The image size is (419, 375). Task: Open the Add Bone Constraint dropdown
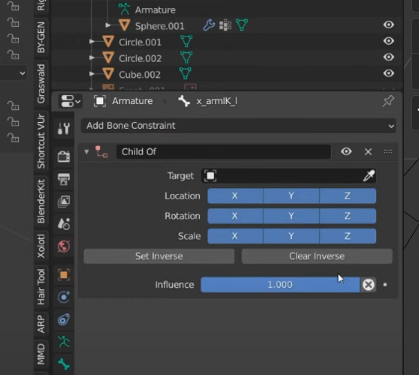pos(238,126)
